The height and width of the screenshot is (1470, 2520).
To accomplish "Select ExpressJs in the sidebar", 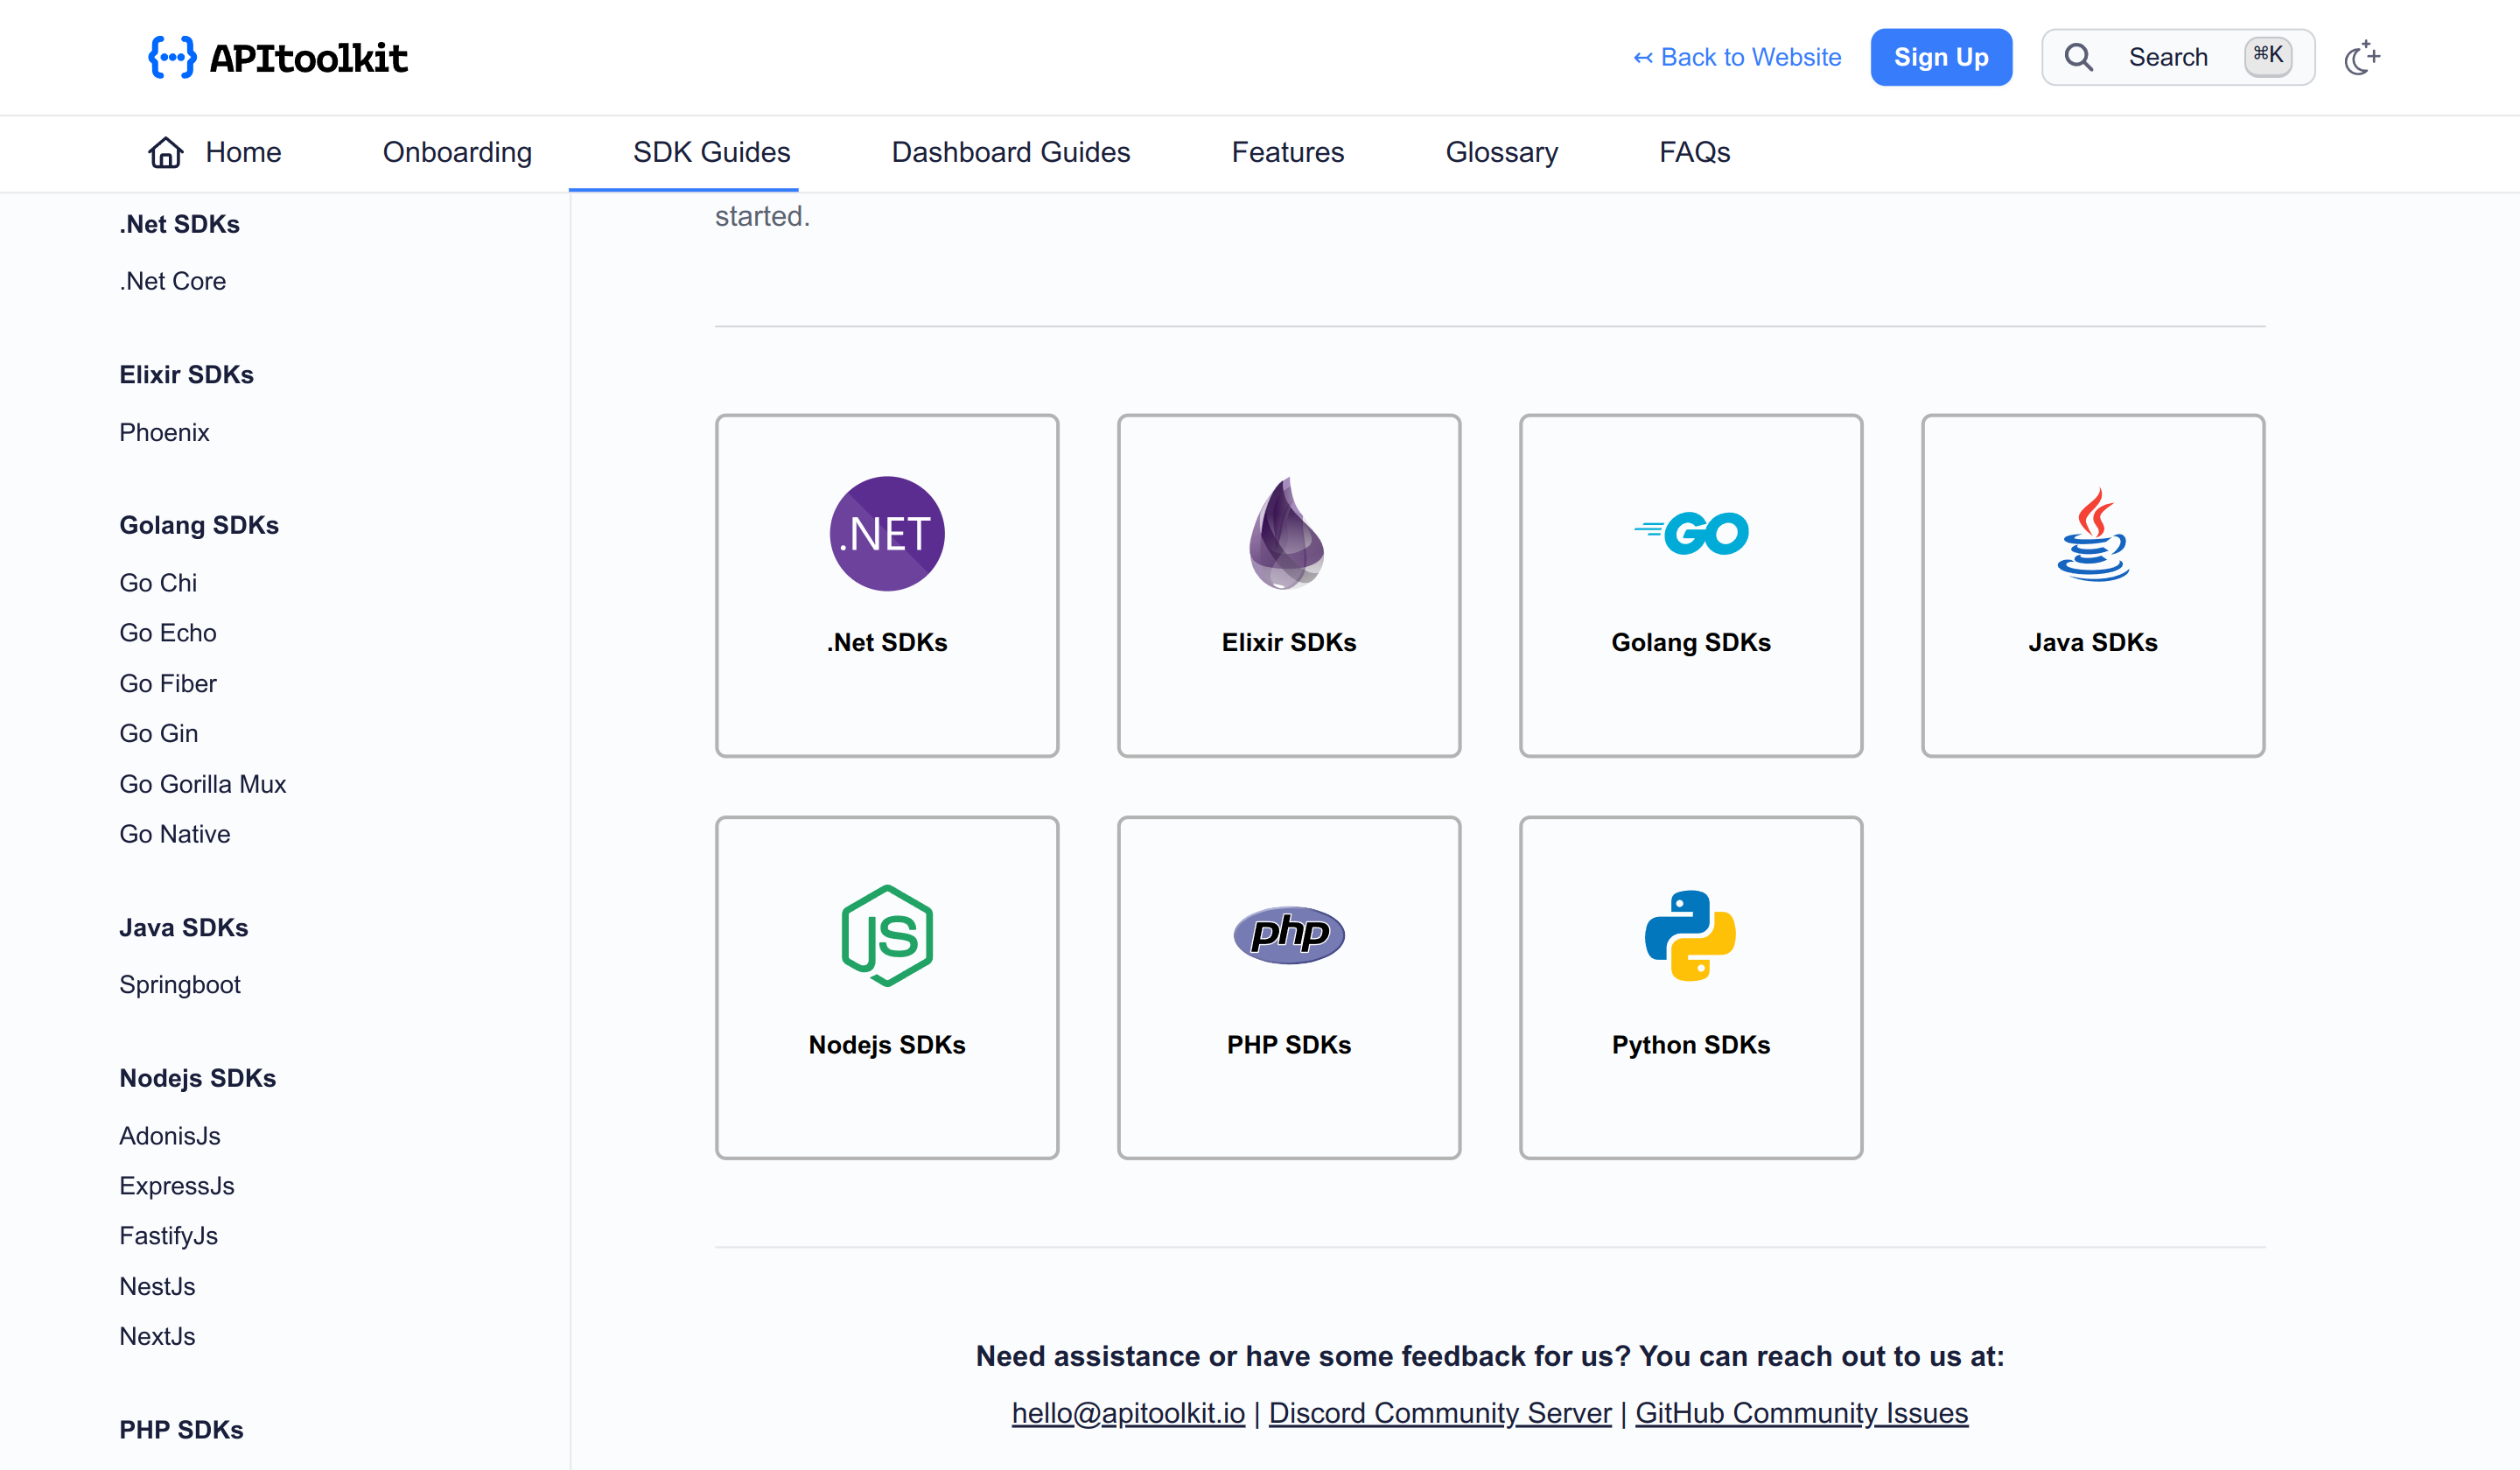I will tap(176, 1185).
